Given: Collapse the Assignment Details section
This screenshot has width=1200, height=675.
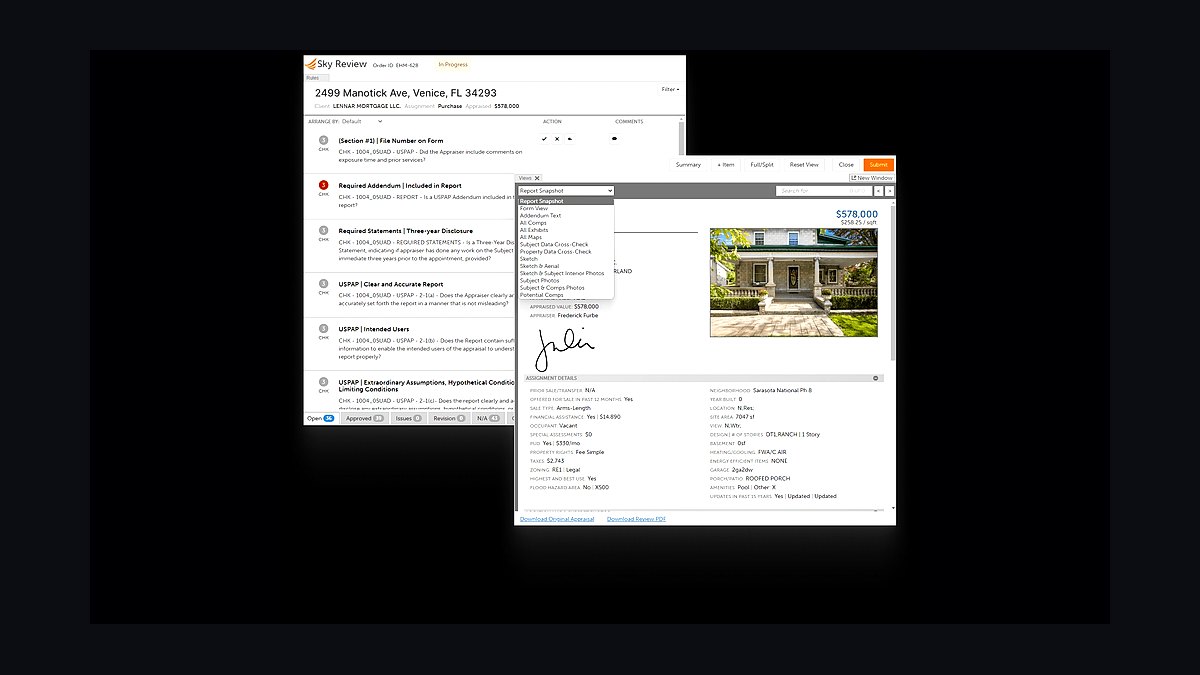Looking at the screenshot, I should (x=876, y=378).
